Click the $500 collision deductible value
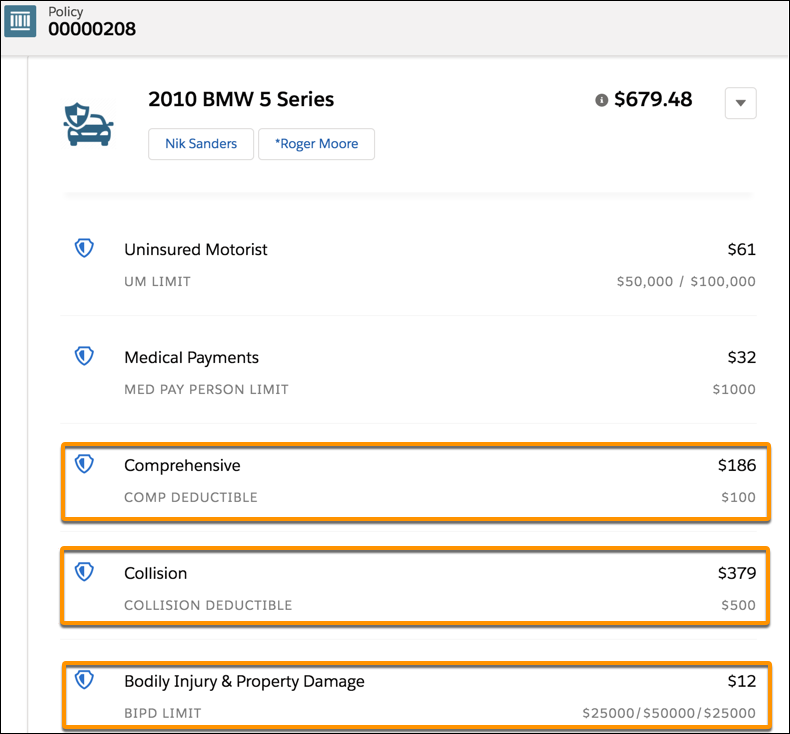Image resolution: width=790 pixels, height=734 pixels. click(739, 605)
